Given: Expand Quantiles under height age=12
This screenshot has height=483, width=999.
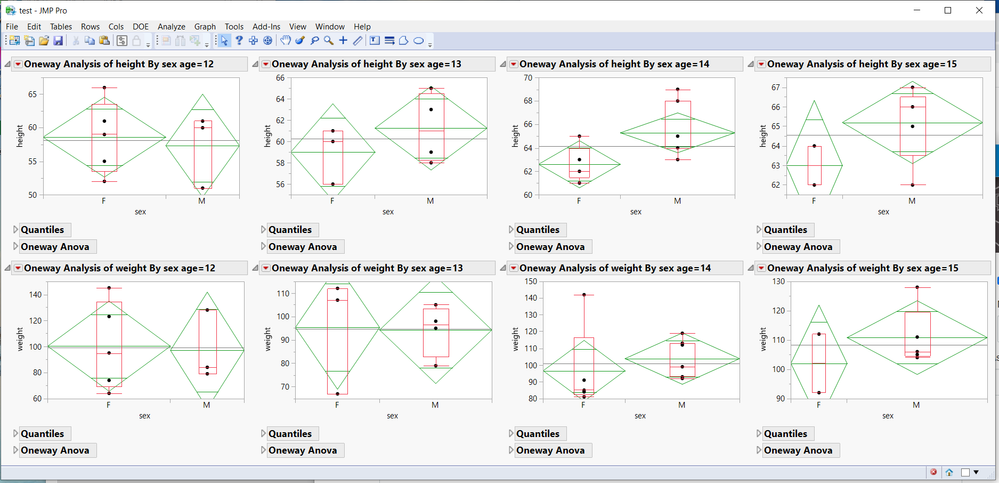Looking at the screenshot, I should pos(16,230).
